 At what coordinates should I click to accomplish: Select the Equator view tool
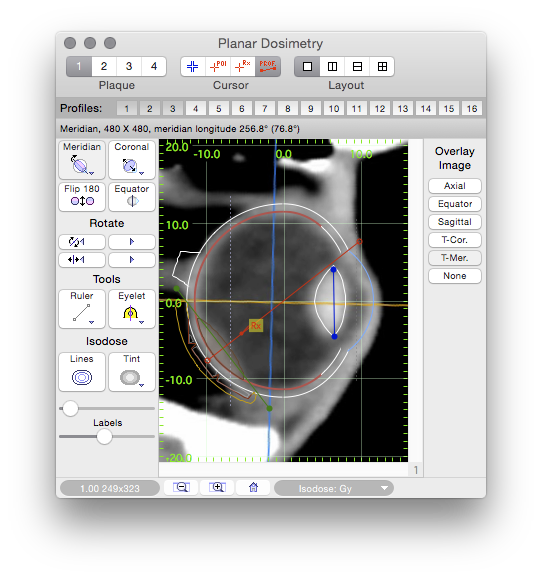132,196
